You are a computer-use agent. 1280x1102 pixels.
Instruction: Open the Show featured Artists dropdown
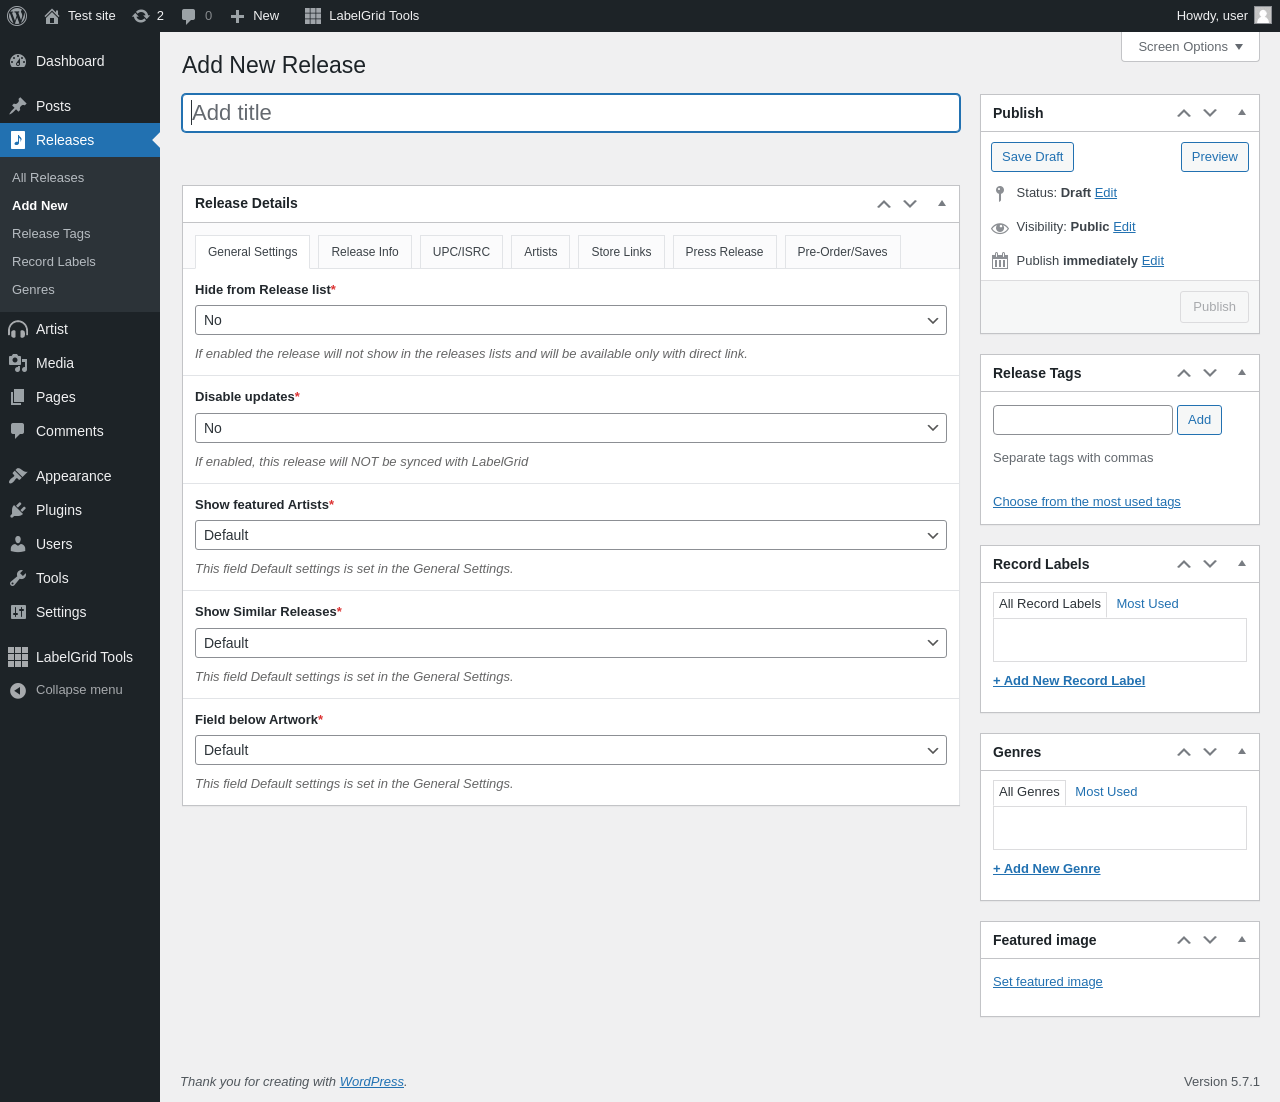click(x=571, y=535)
